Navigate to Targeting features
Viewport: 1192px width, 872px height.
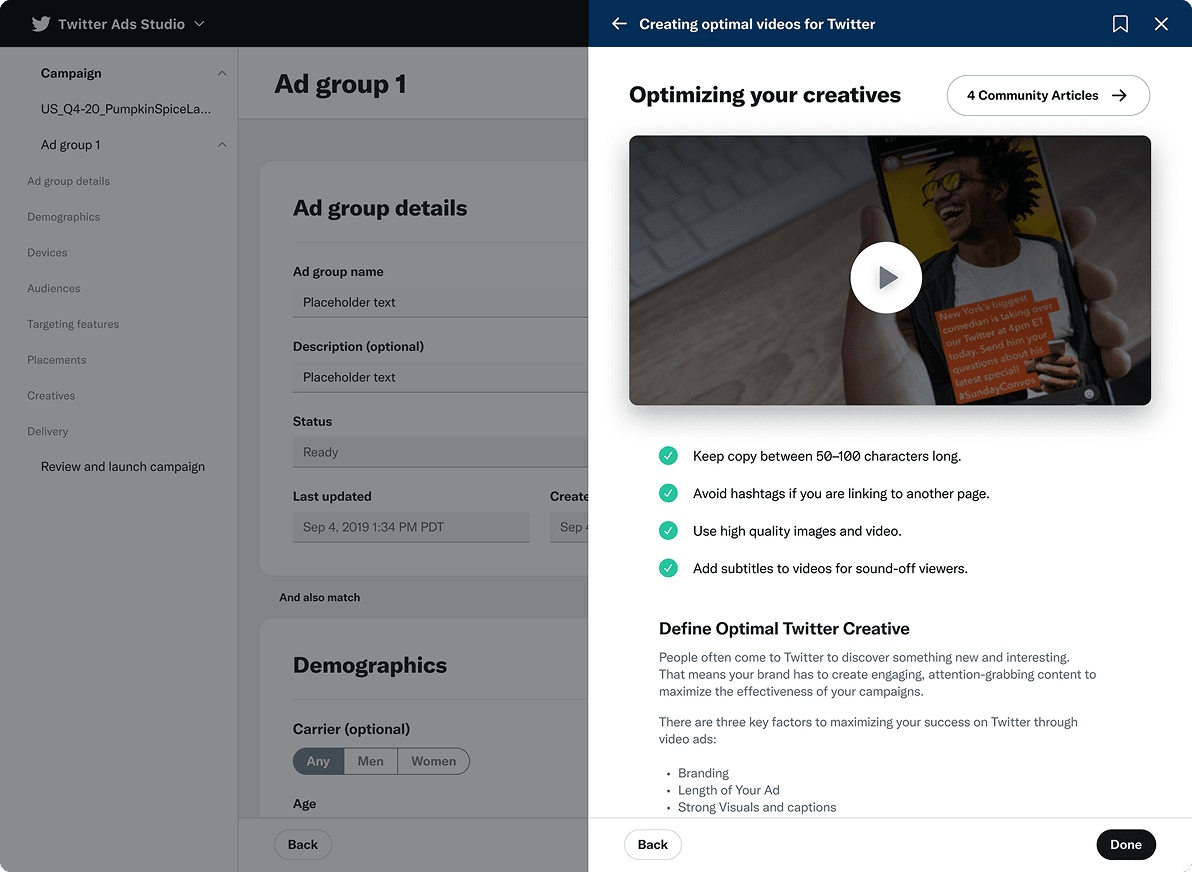click(74, 324)
